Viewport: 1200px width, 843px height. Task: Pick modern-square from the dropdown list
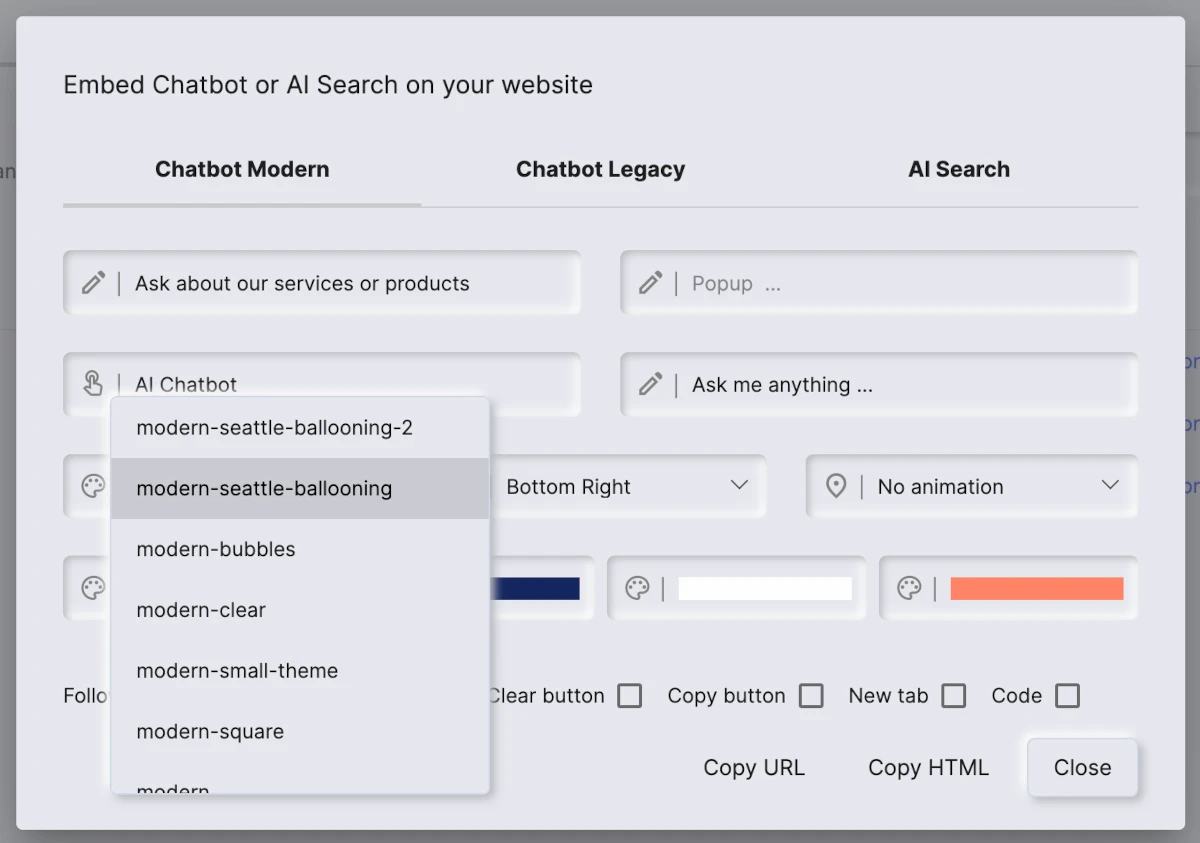click(300, 732)
